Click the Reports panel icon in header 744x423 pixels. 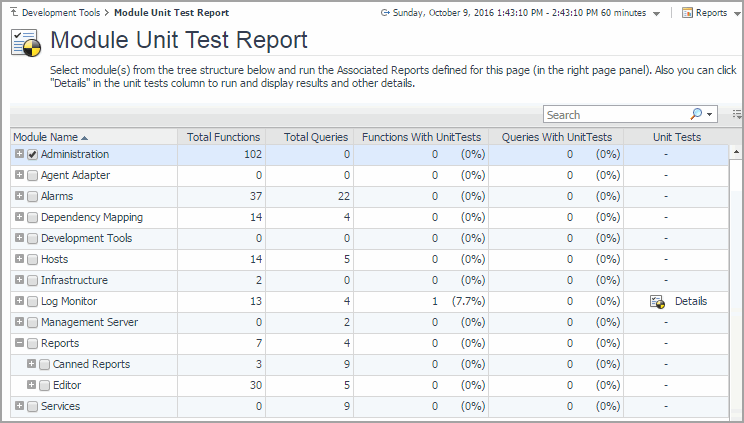click(x=688, y=13)
